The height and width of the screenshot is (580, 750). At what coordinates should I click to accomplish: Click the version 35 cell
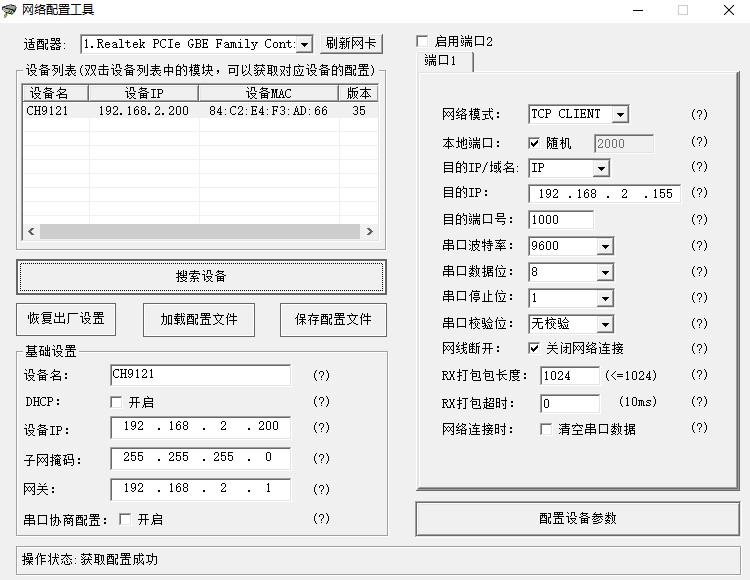tap(359, 110)
